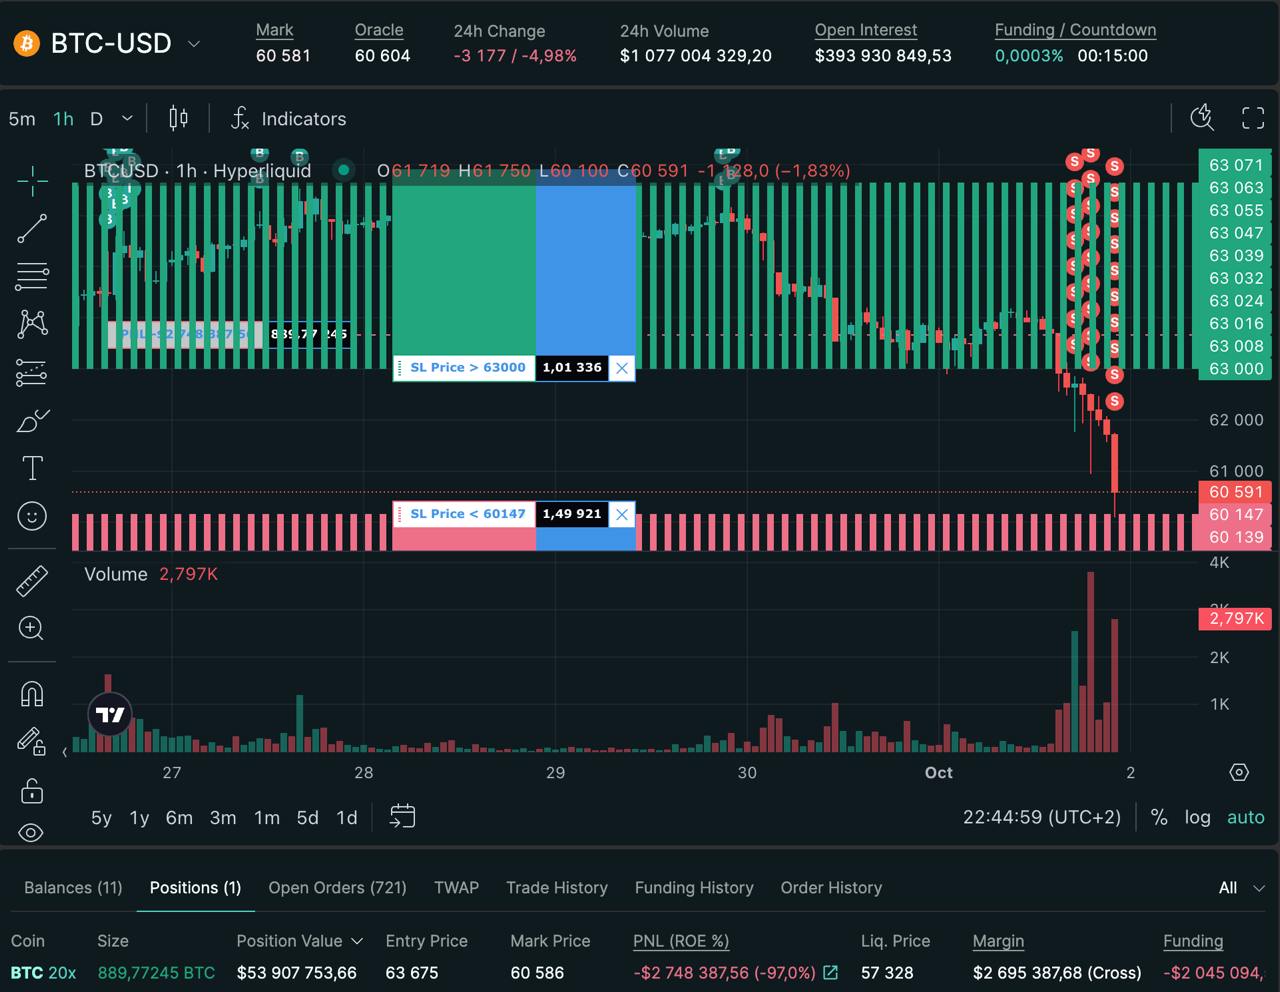
Task: Expand the timeframe interval dropdown arrow
Action: 127,118
